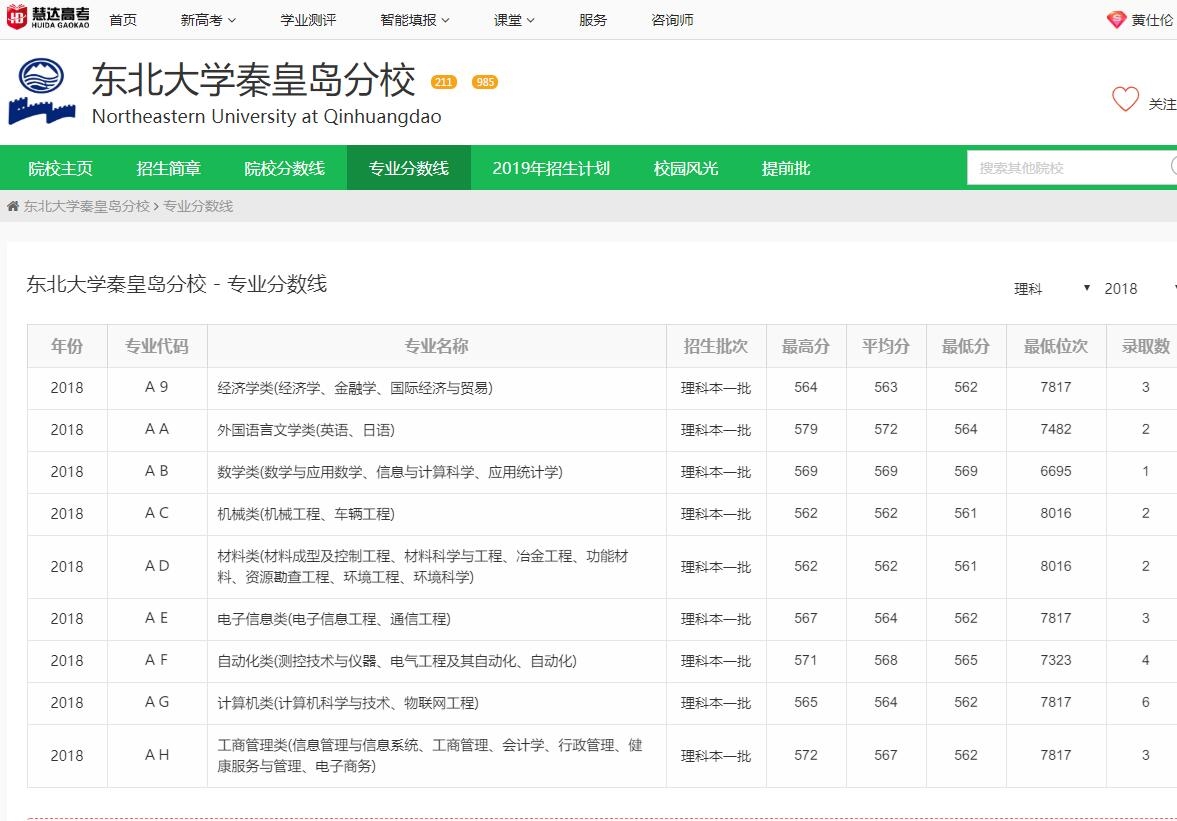The image size is (1177, 821).
Task: Open 咨询师 in top navigation
Action: coord(673,20)
